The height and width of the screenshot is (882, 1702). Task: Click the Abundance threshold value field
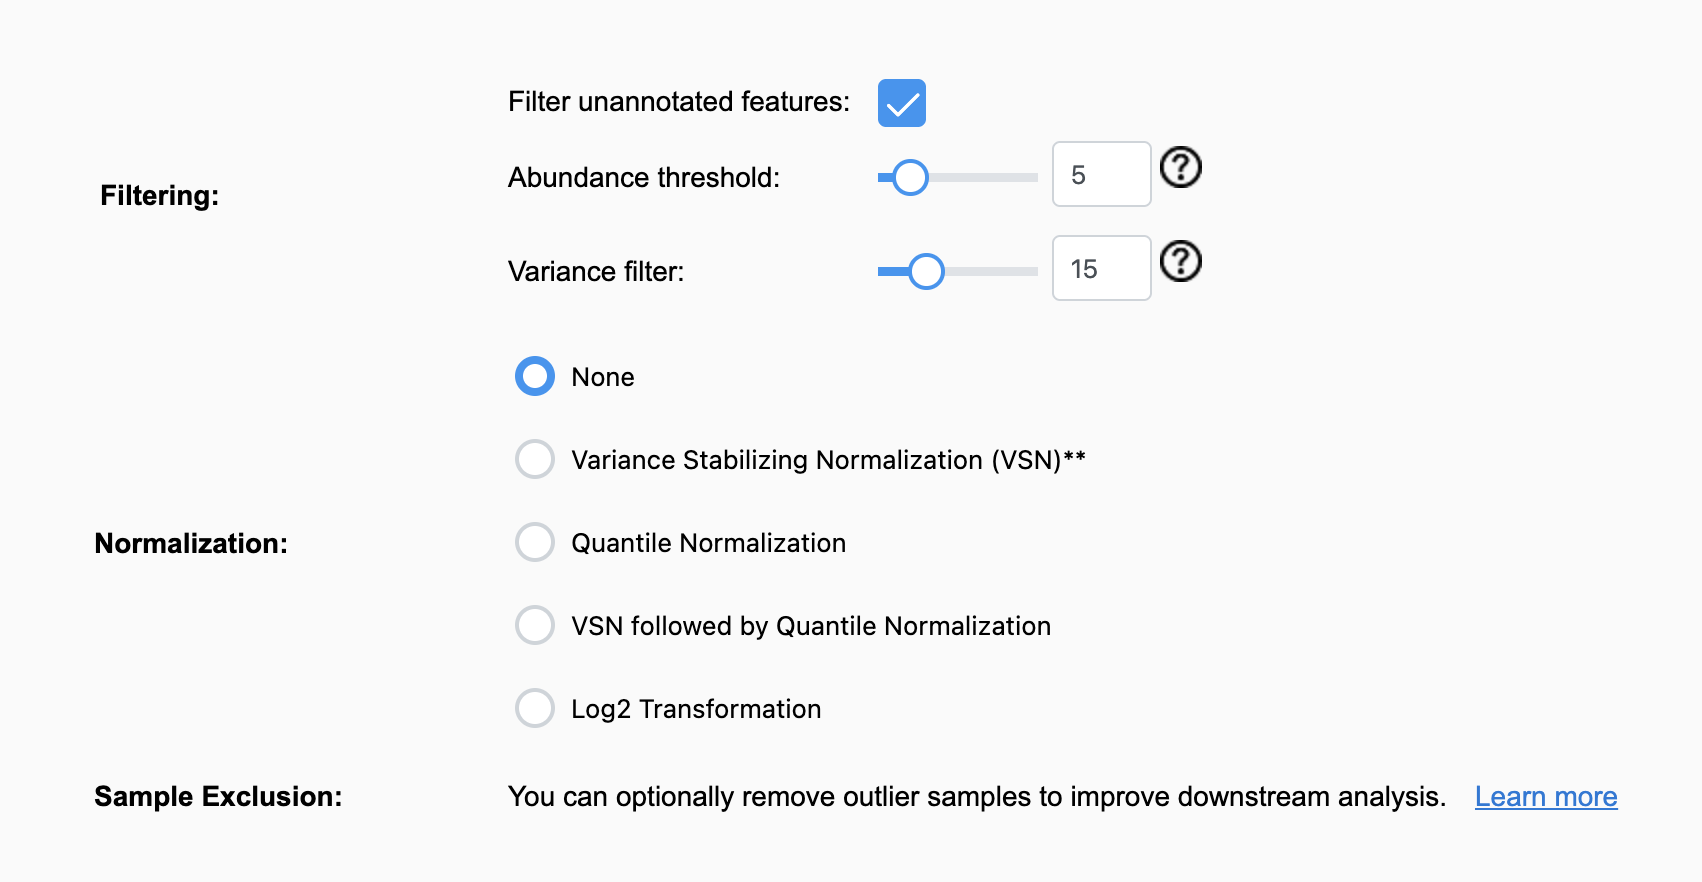click(1102, 174)
